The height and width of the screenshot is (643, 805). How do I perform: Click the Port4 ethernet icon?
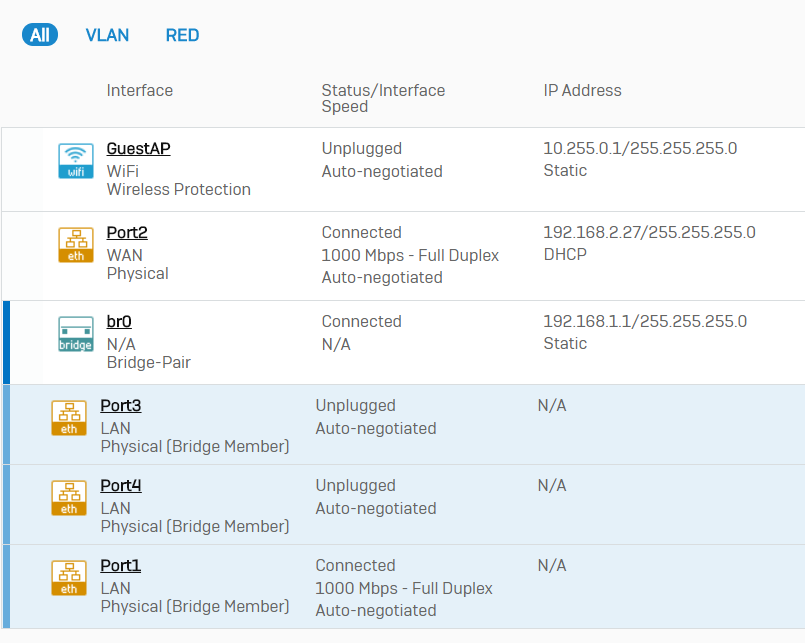tap(69, 498)
